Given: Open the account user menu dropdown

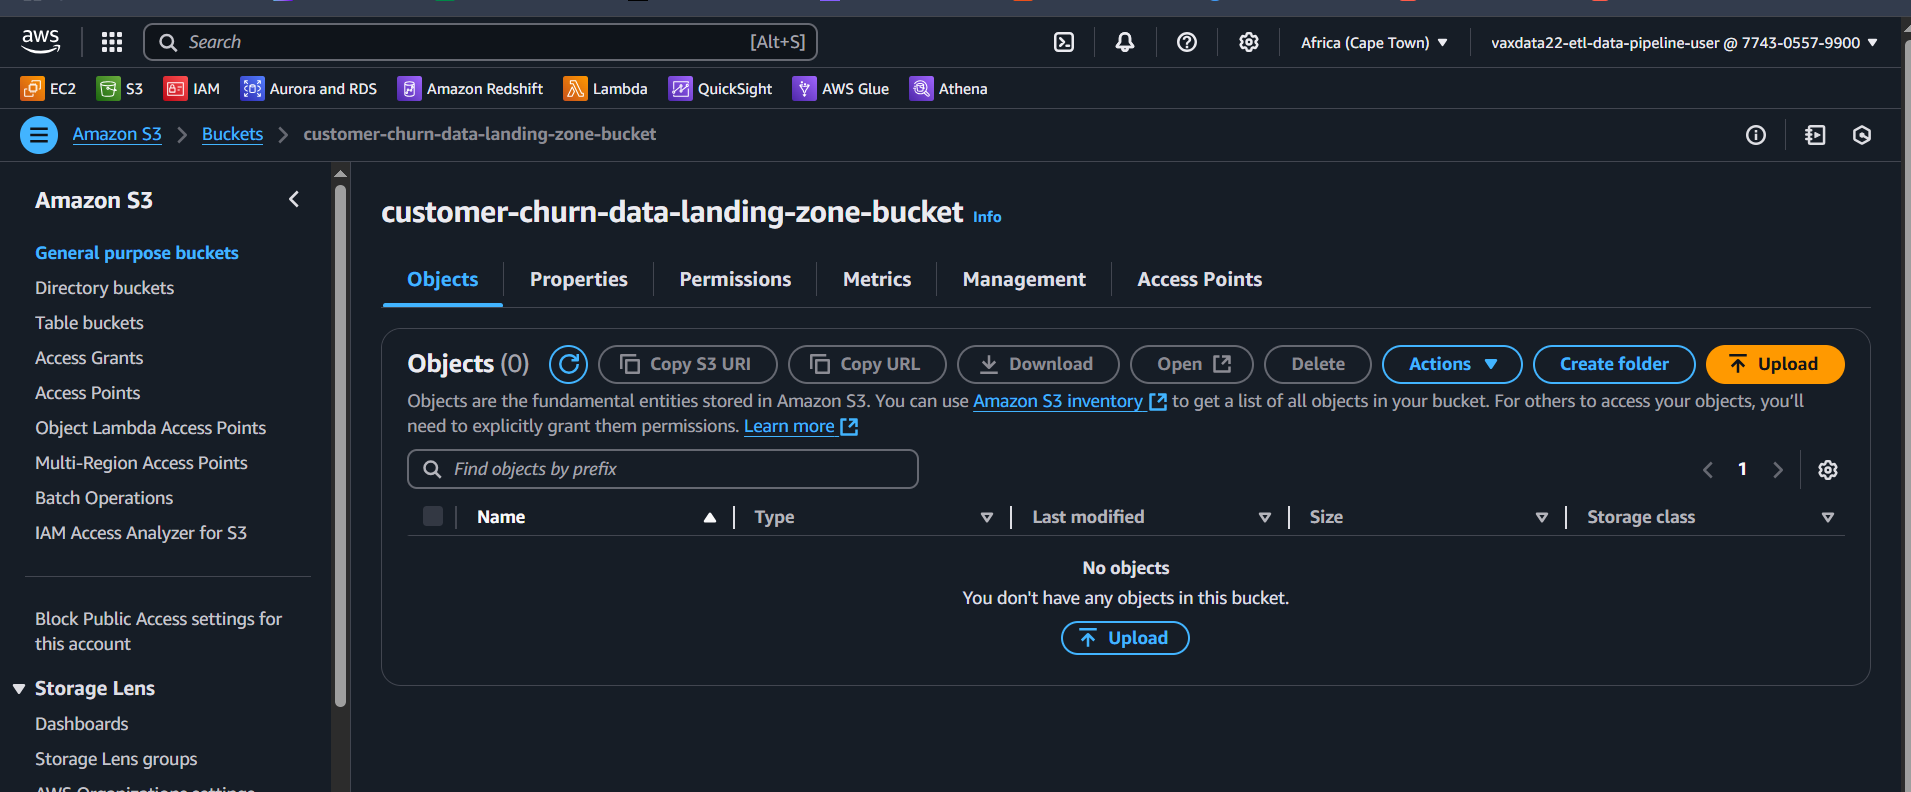Looking at the screenshot, I should tap(1684, 42).
